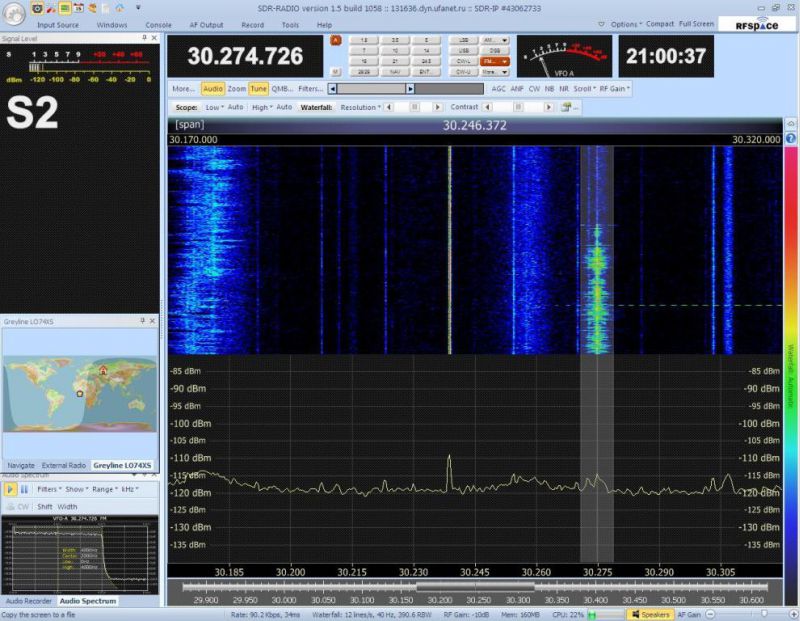The height and width of the screenshot is (621, 800).
Task: Expand the waterfall Resolution dropdown
Action: [360, 107]
